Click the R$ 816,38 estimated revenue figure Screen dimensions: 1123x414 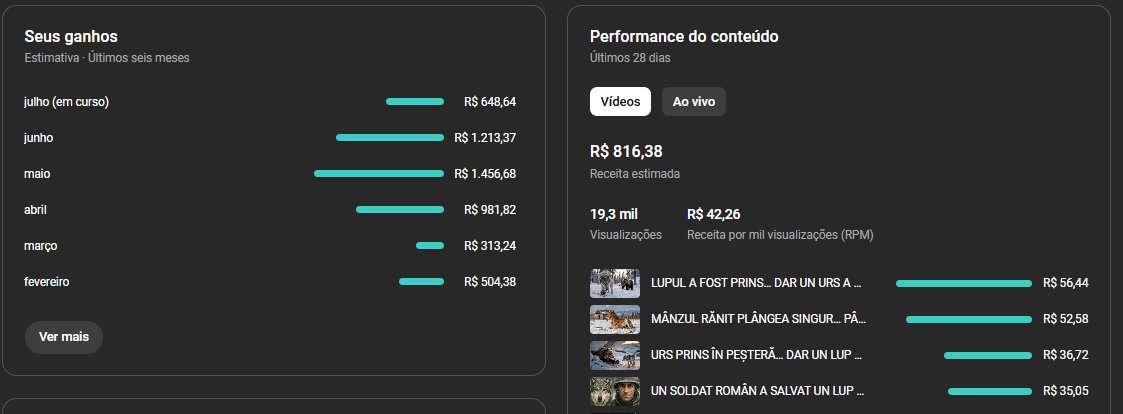point(626,152)
